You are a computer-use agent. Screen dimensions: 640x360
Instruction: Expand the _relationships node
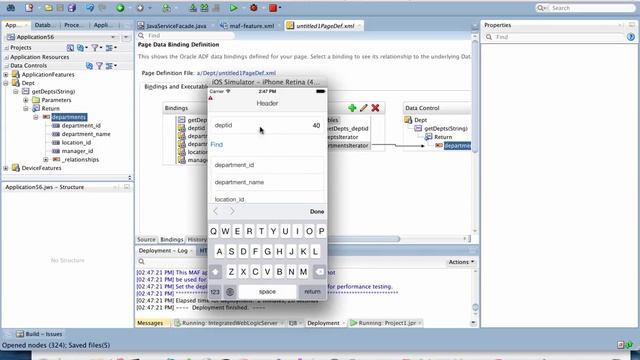pyautogui.click(x=46, y=160)
